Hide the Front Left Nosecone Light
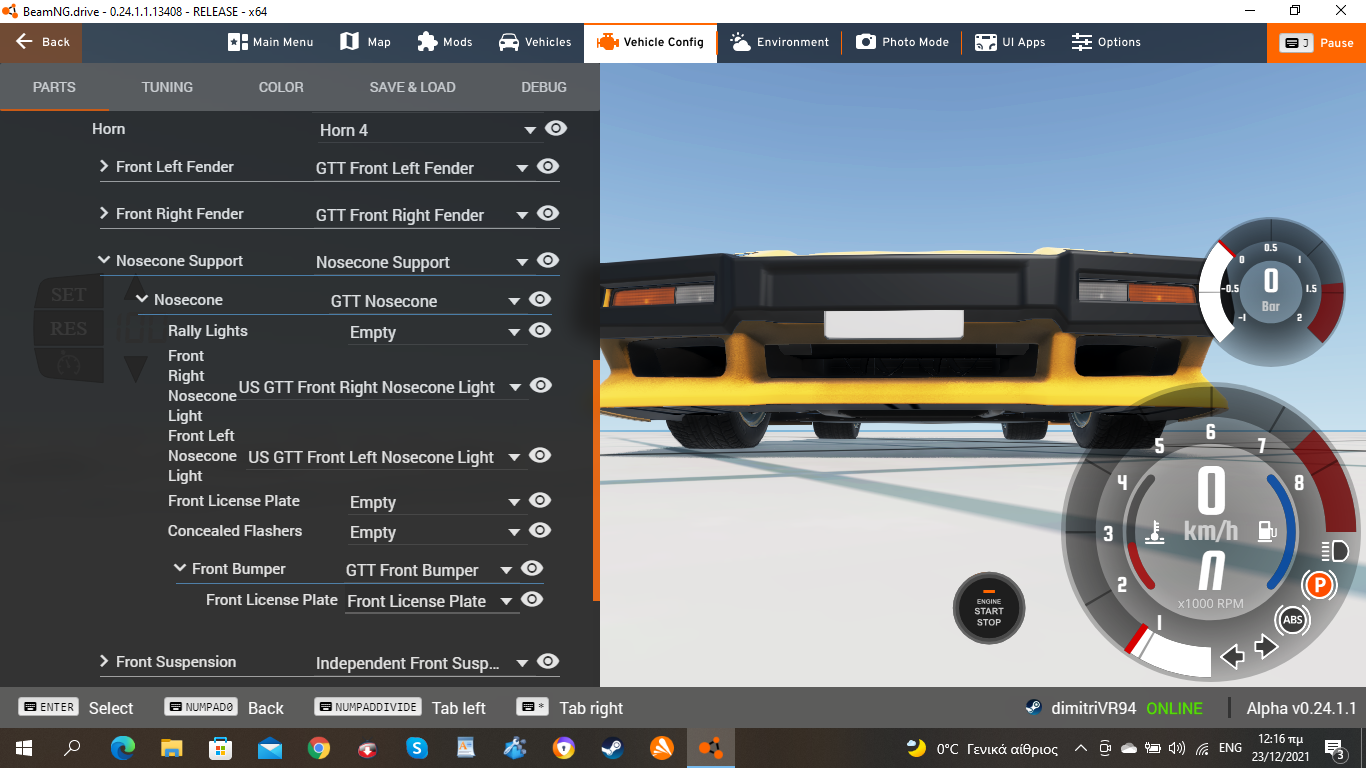 [x=540, y=456]
